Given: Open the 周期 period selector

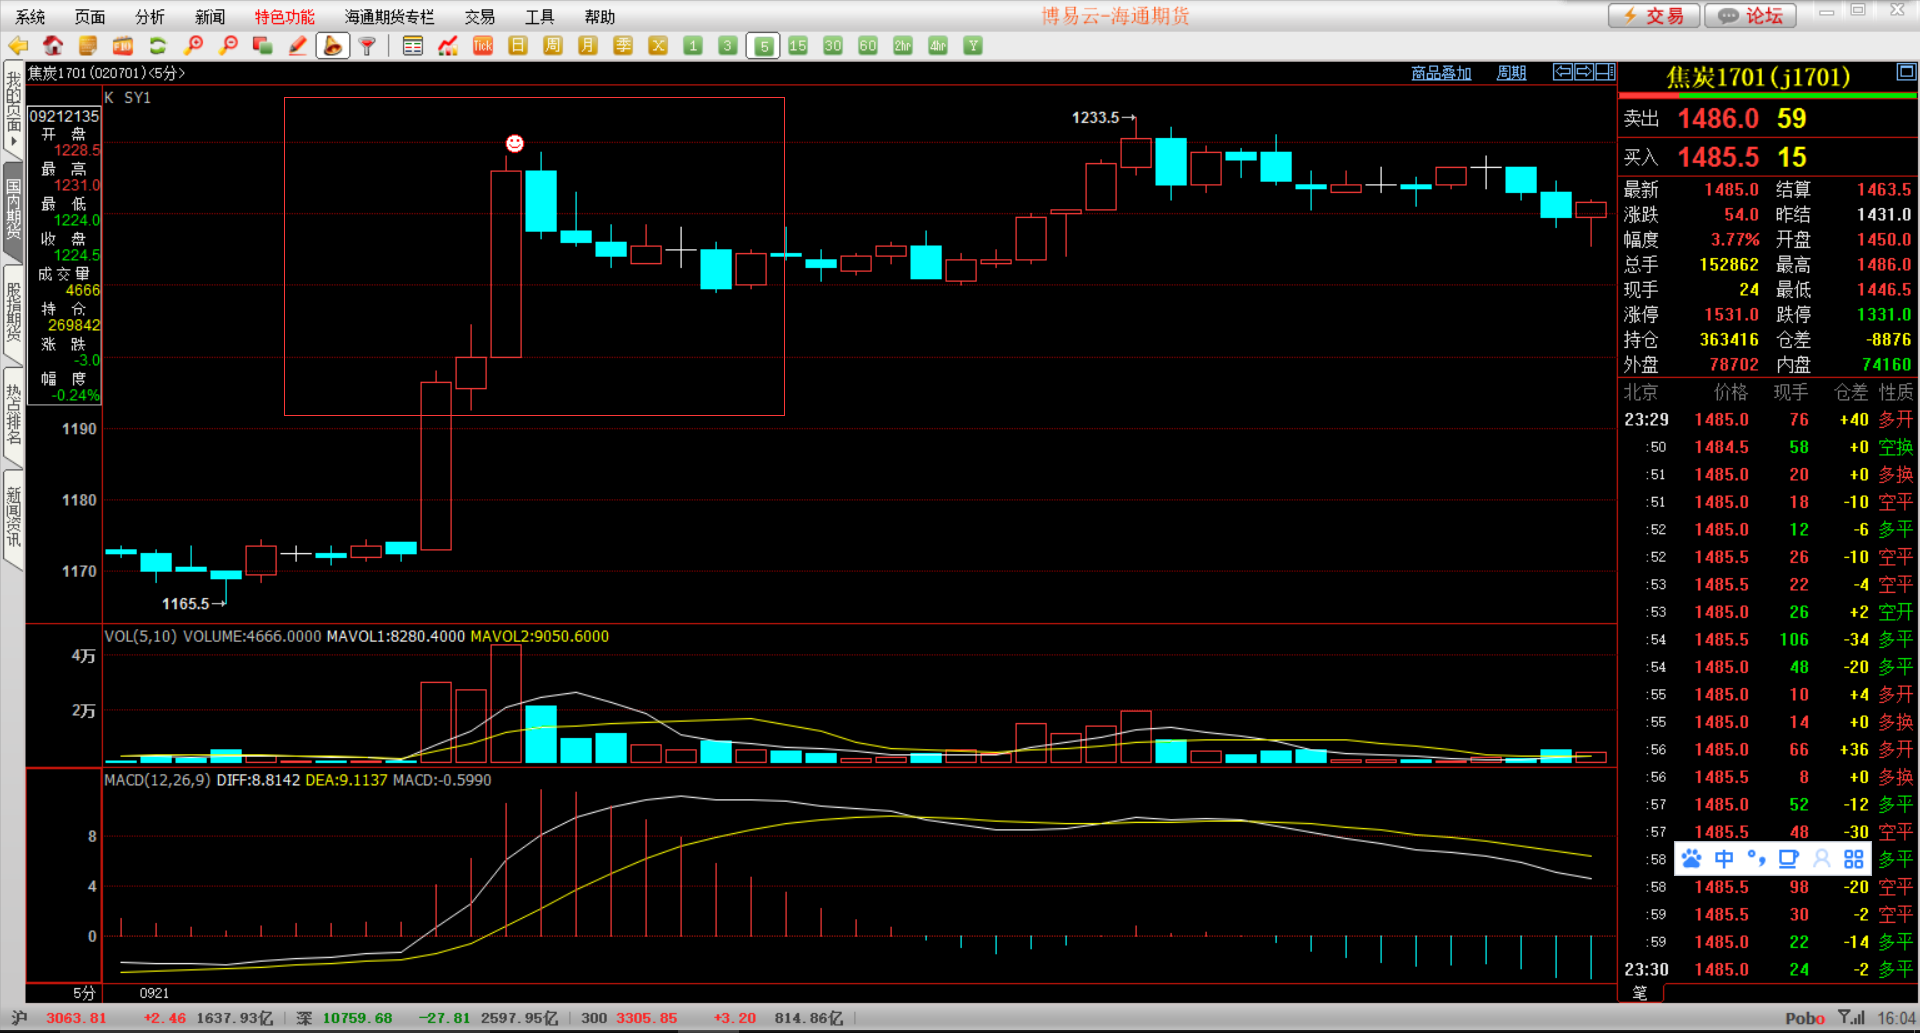Looking at the screenshot, I should (1510, 73).
